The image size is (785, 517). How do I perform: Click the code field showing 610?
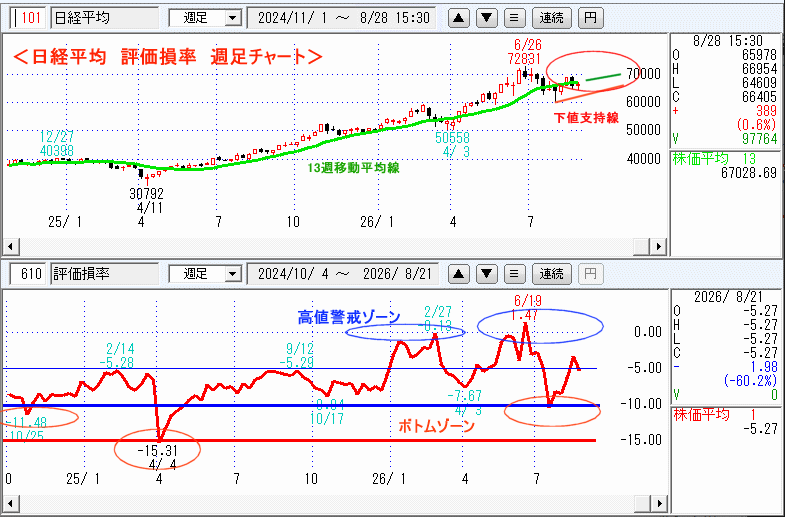(x=28, y=274)
